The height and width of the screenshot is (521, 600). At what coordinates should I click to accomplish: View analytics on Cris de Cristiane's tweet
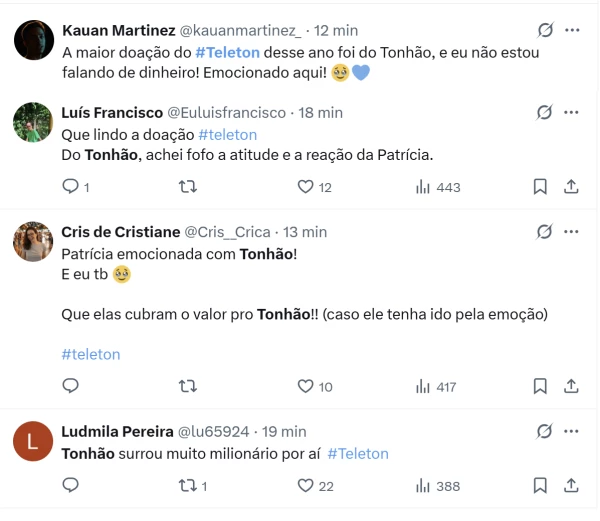coord(423,386)
